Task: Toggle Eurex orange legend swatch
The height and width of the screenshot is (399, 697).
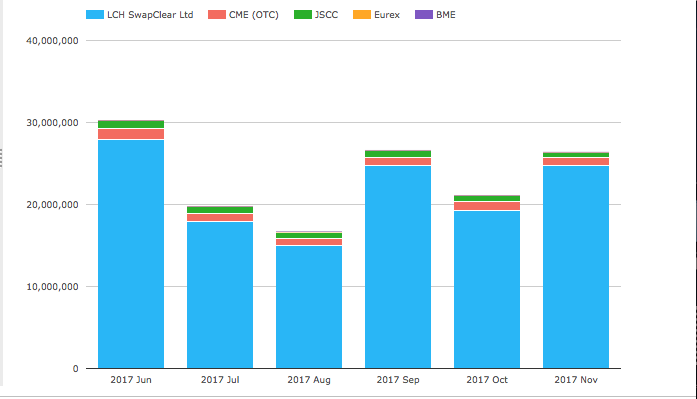Action: click(362, 15)
